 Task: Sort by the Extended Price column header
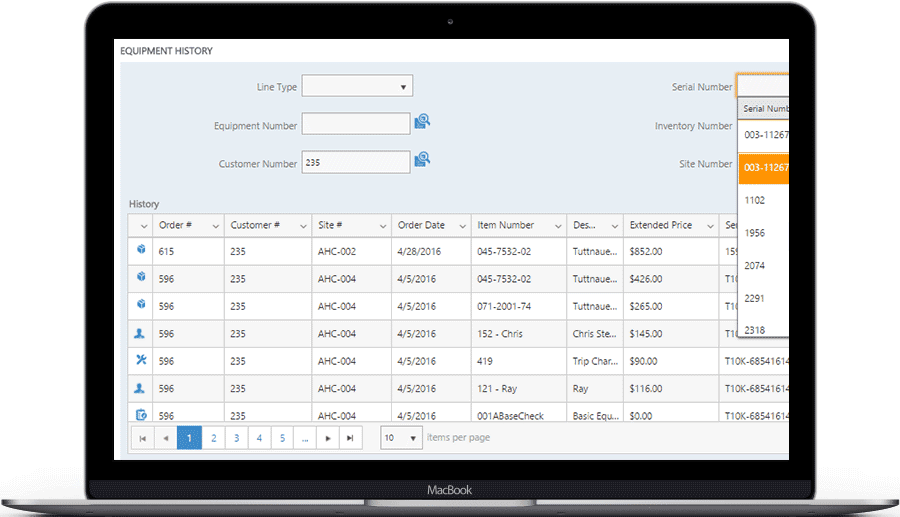tap(660, 225)
